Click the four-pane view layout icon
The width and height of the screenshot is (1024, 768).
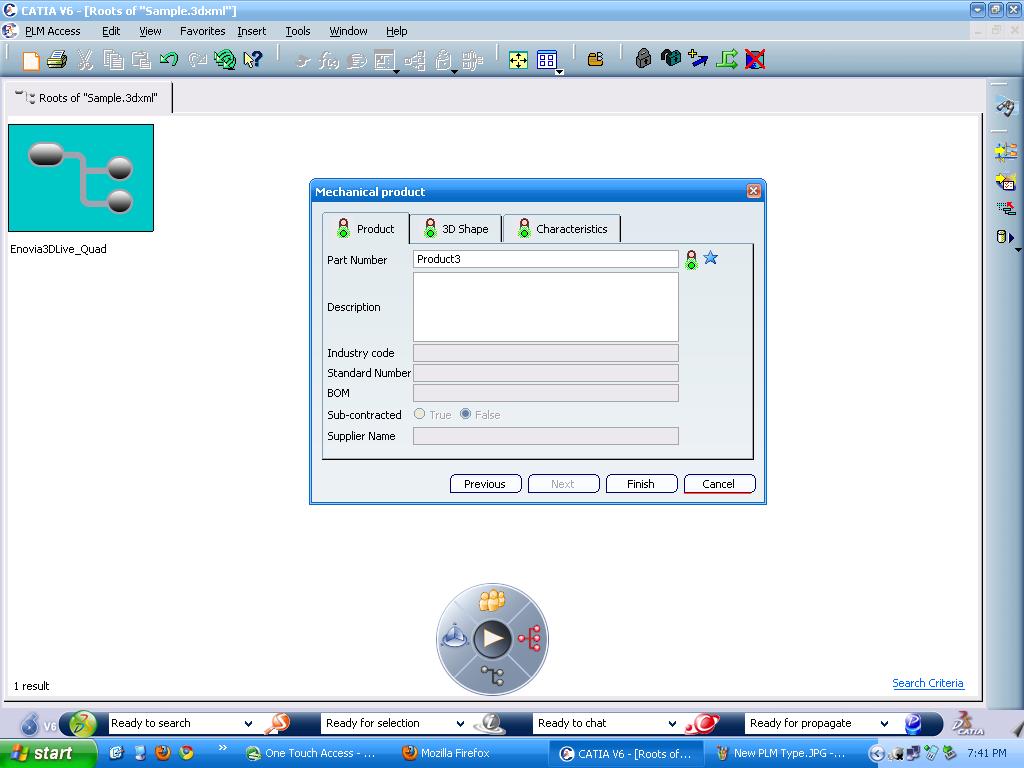tap(547, 60)
